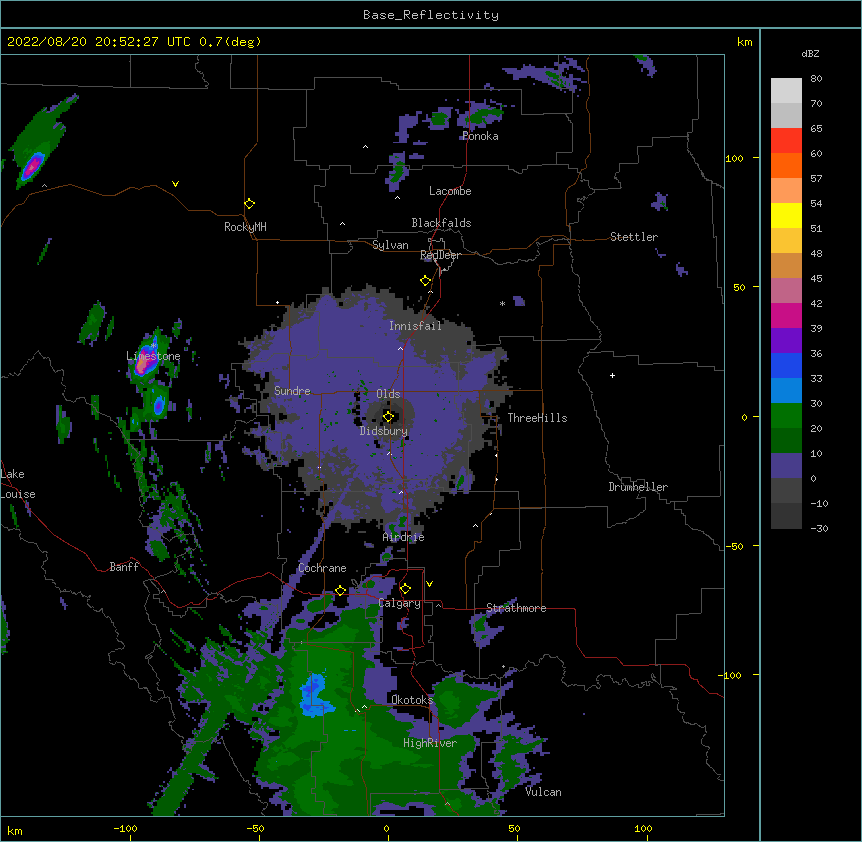Click the dBZ legend heading
The image size is (862, 842).
coord(810,53)
